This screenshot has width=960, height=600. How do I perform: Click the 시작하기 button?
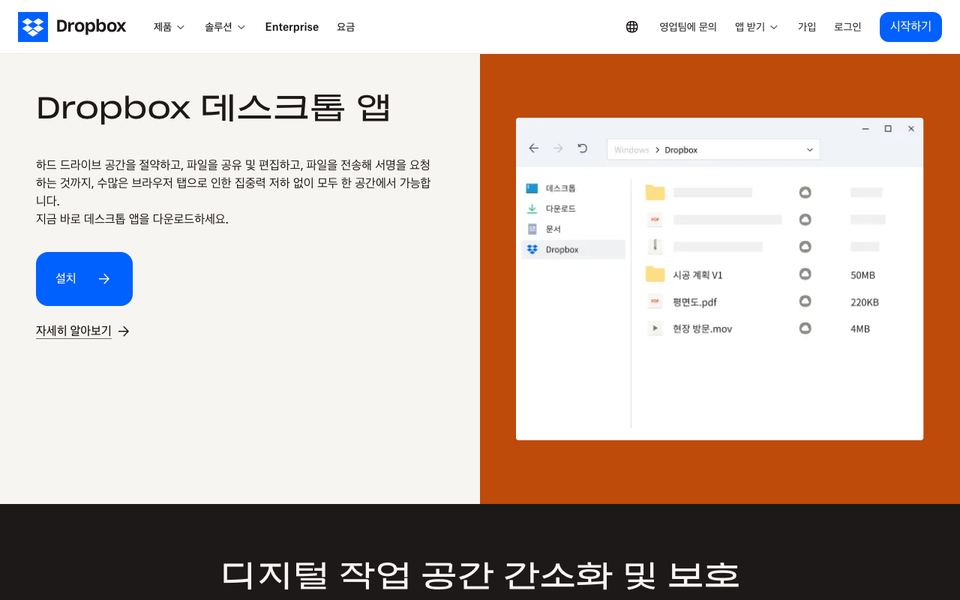[x=910, y=27]
